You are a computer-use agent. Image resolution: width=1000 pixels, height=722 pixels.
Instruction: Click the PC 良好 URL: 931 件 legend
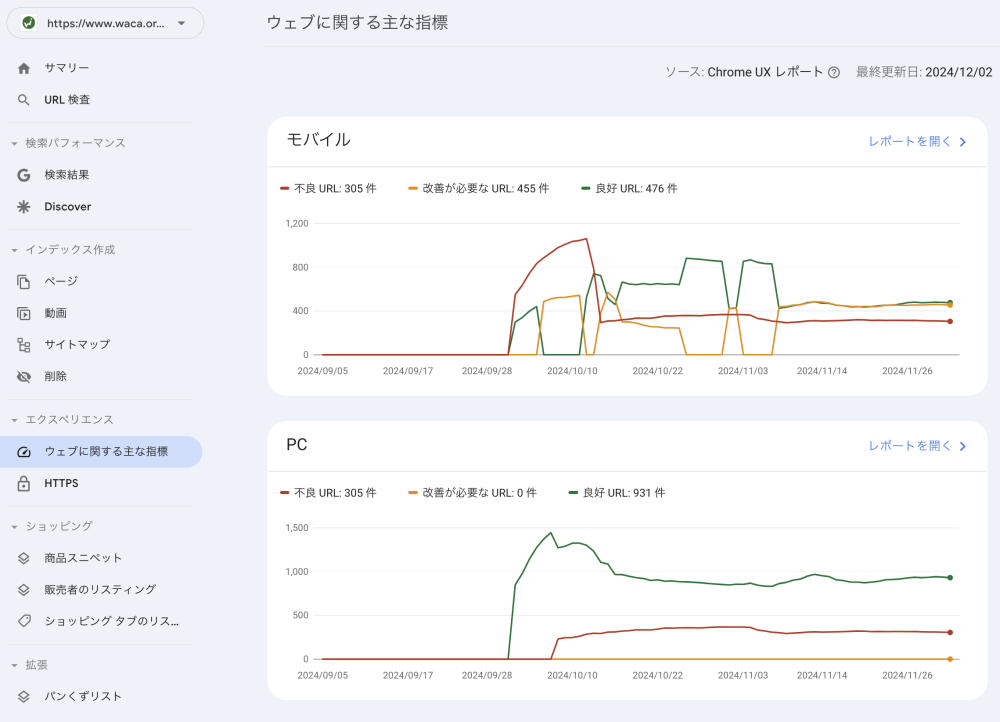coord(617,493)
